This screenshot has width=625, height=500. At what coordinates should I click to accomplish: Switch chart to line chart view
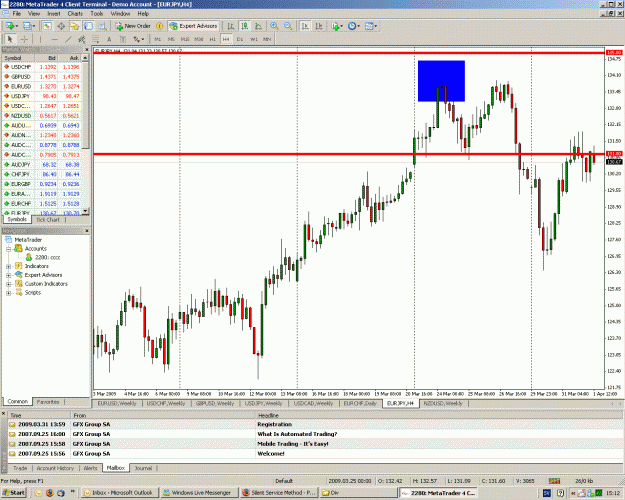click(258, 26)
